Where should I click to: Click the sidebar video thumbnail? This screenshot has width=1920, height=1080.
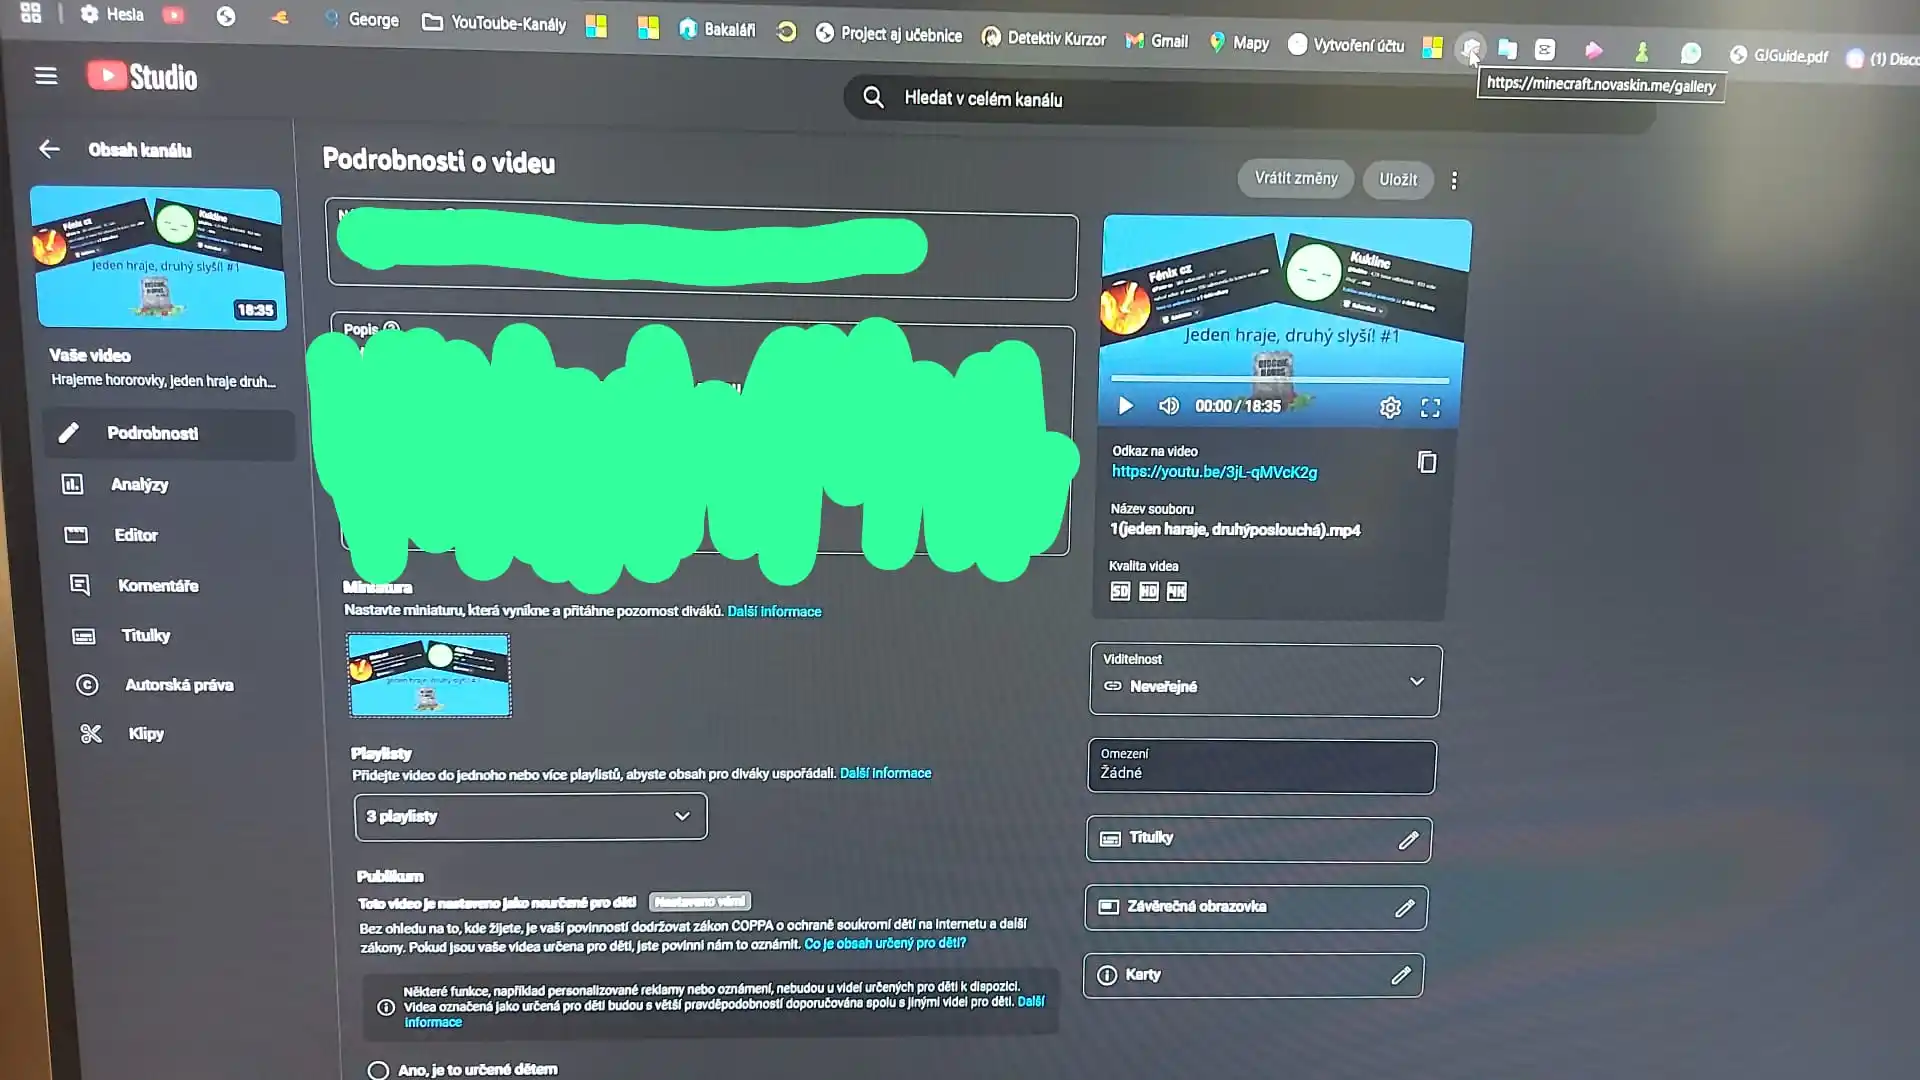tap(158, 258)
